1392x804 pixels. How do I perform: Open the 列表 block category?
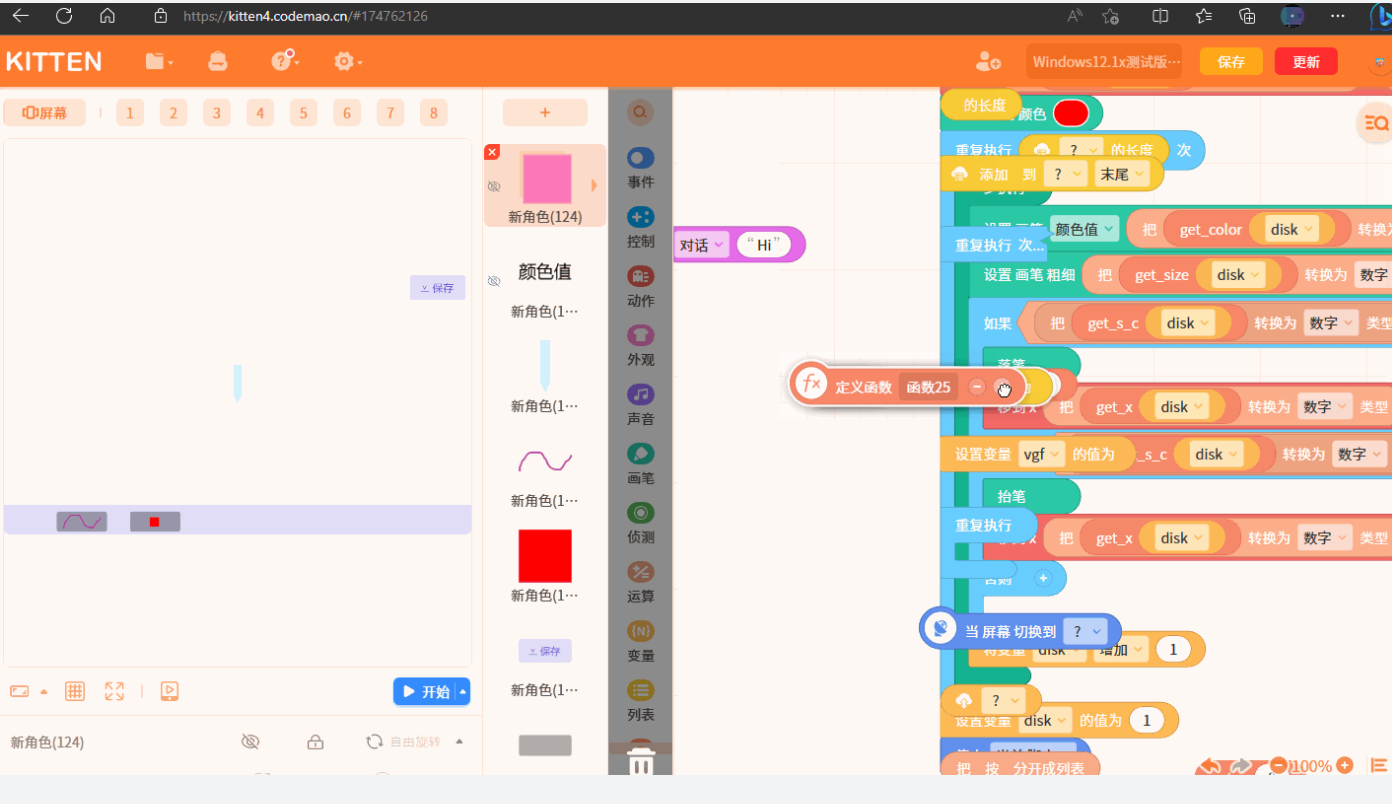tap(641, 700)
